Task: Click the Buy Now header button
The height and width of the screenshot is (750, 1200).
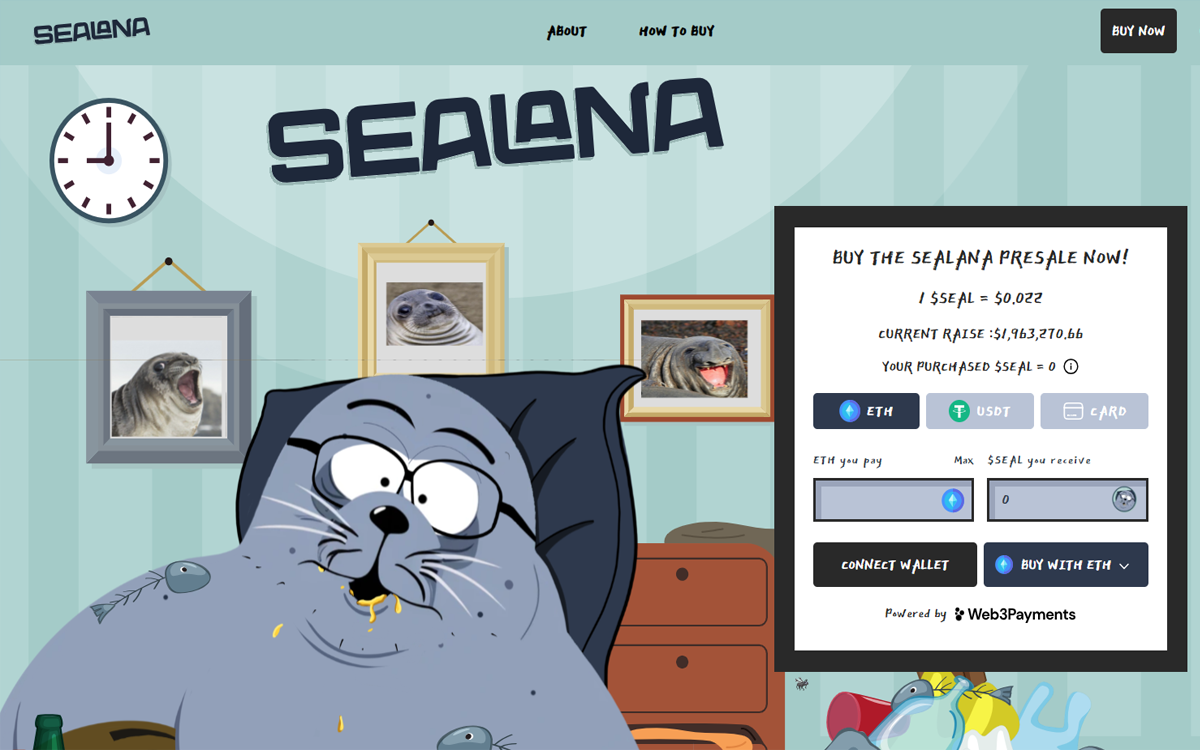Action: tap(1138, 31)
